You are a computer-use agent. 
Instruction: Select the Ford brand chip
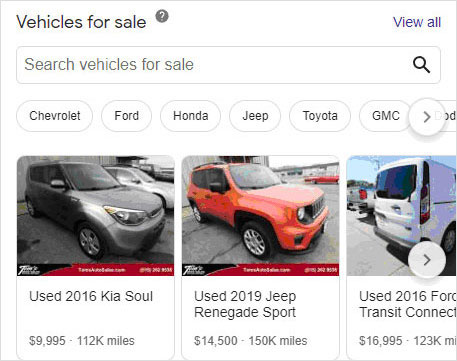click(x=126, y=116)
